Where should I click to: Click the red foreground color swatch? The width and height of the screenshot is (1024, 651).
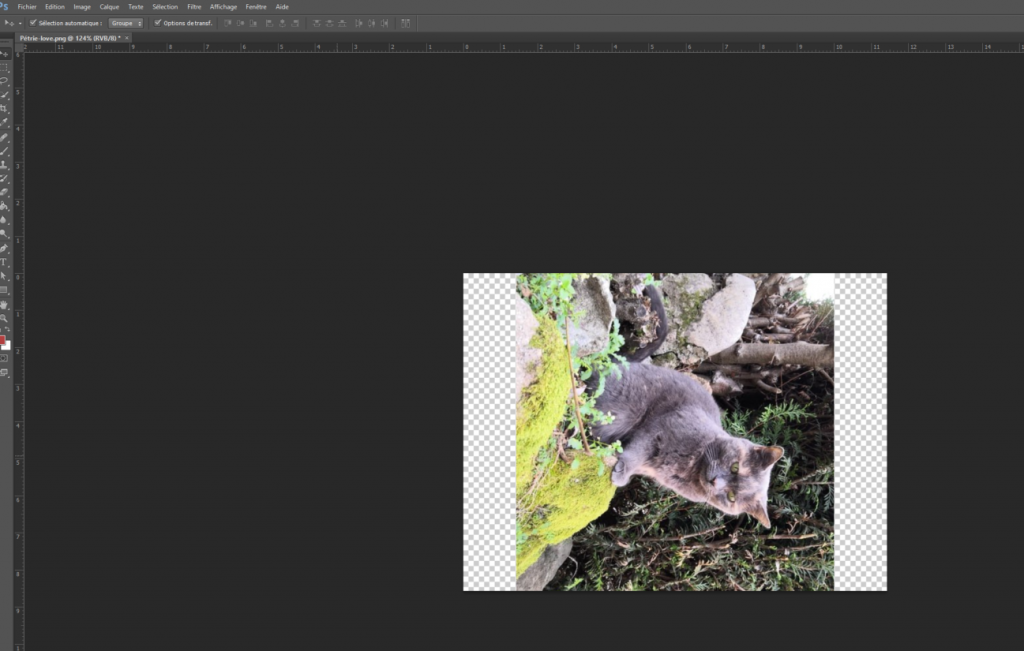tap(2, 340)
